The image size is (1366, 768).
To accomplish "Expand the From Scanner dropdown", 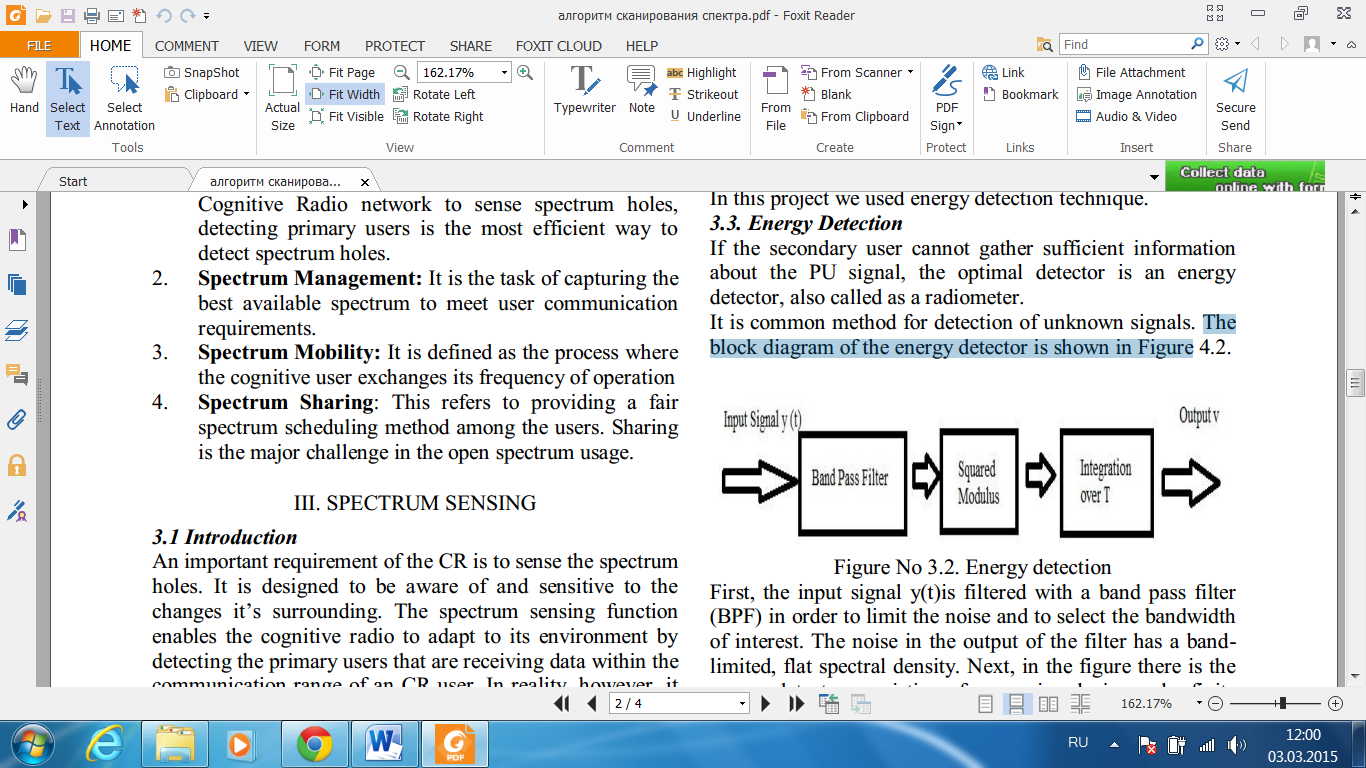I will point(910,72).
